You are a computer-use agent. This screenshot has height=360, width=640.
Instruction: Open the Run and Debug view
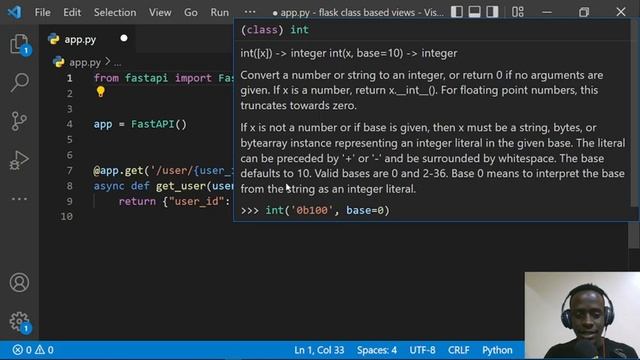coord(19,160)
